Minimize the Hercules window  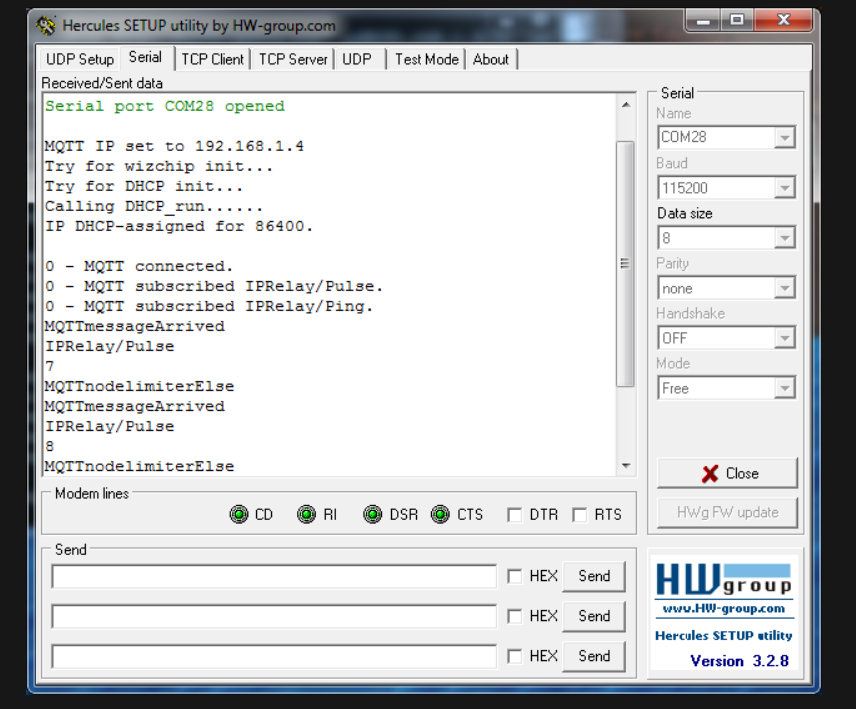tap(703, 20)
